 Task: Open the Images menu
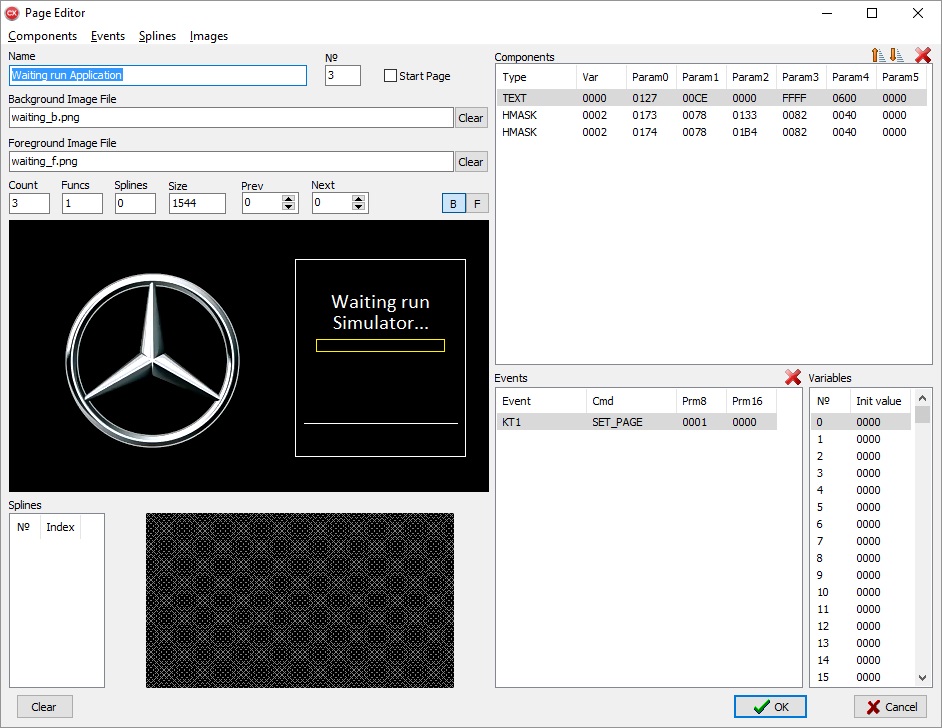click(x=209, y=36)
